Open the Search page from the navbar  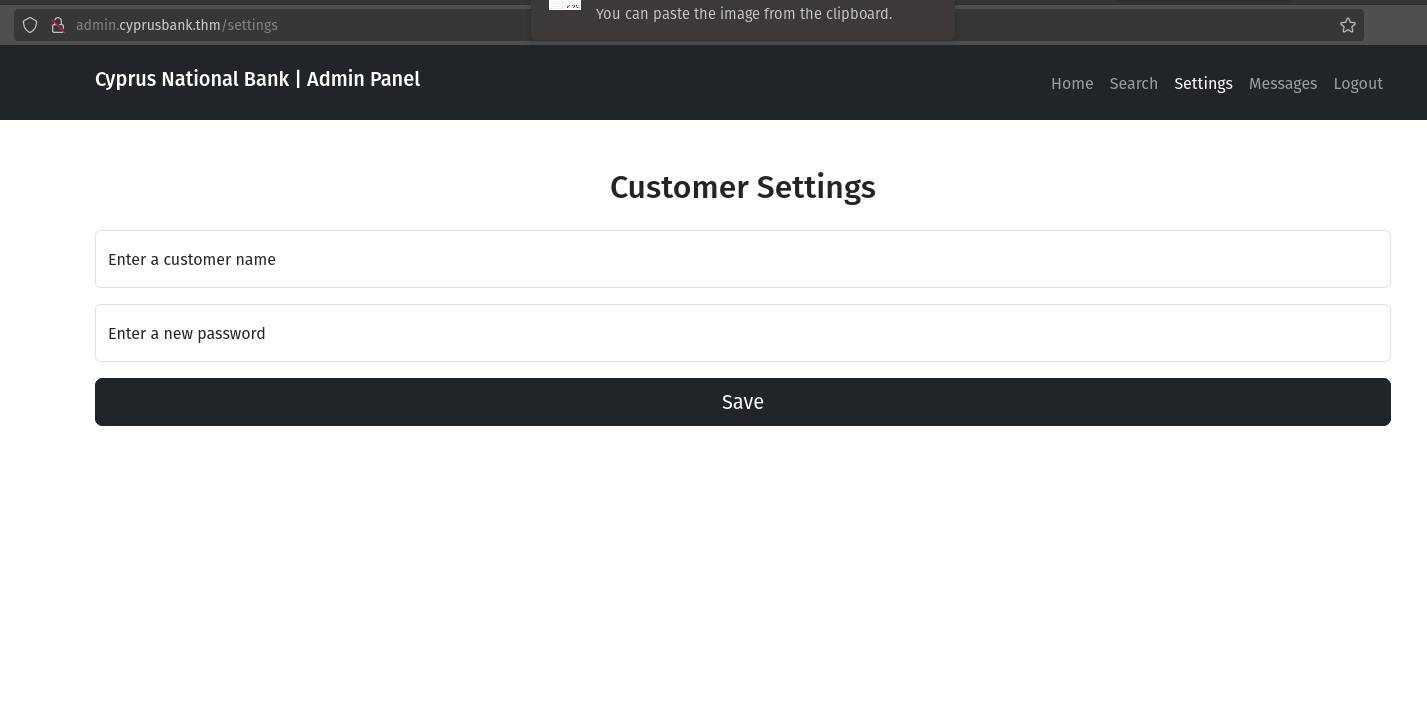pyautogui.click(x=1133, y=84)
